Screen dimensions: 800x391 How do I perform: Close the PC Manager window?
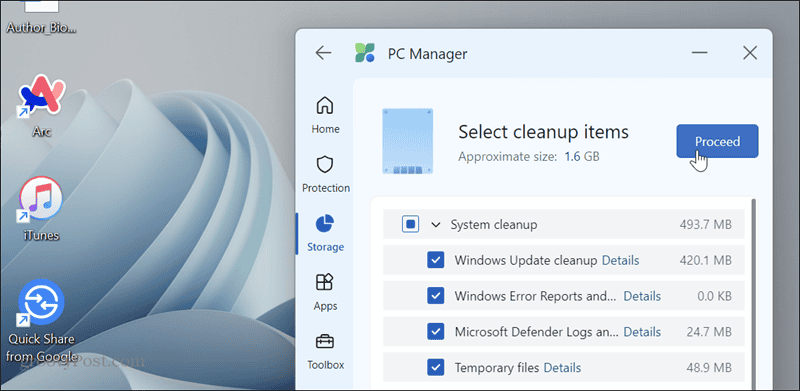(749, 53)
